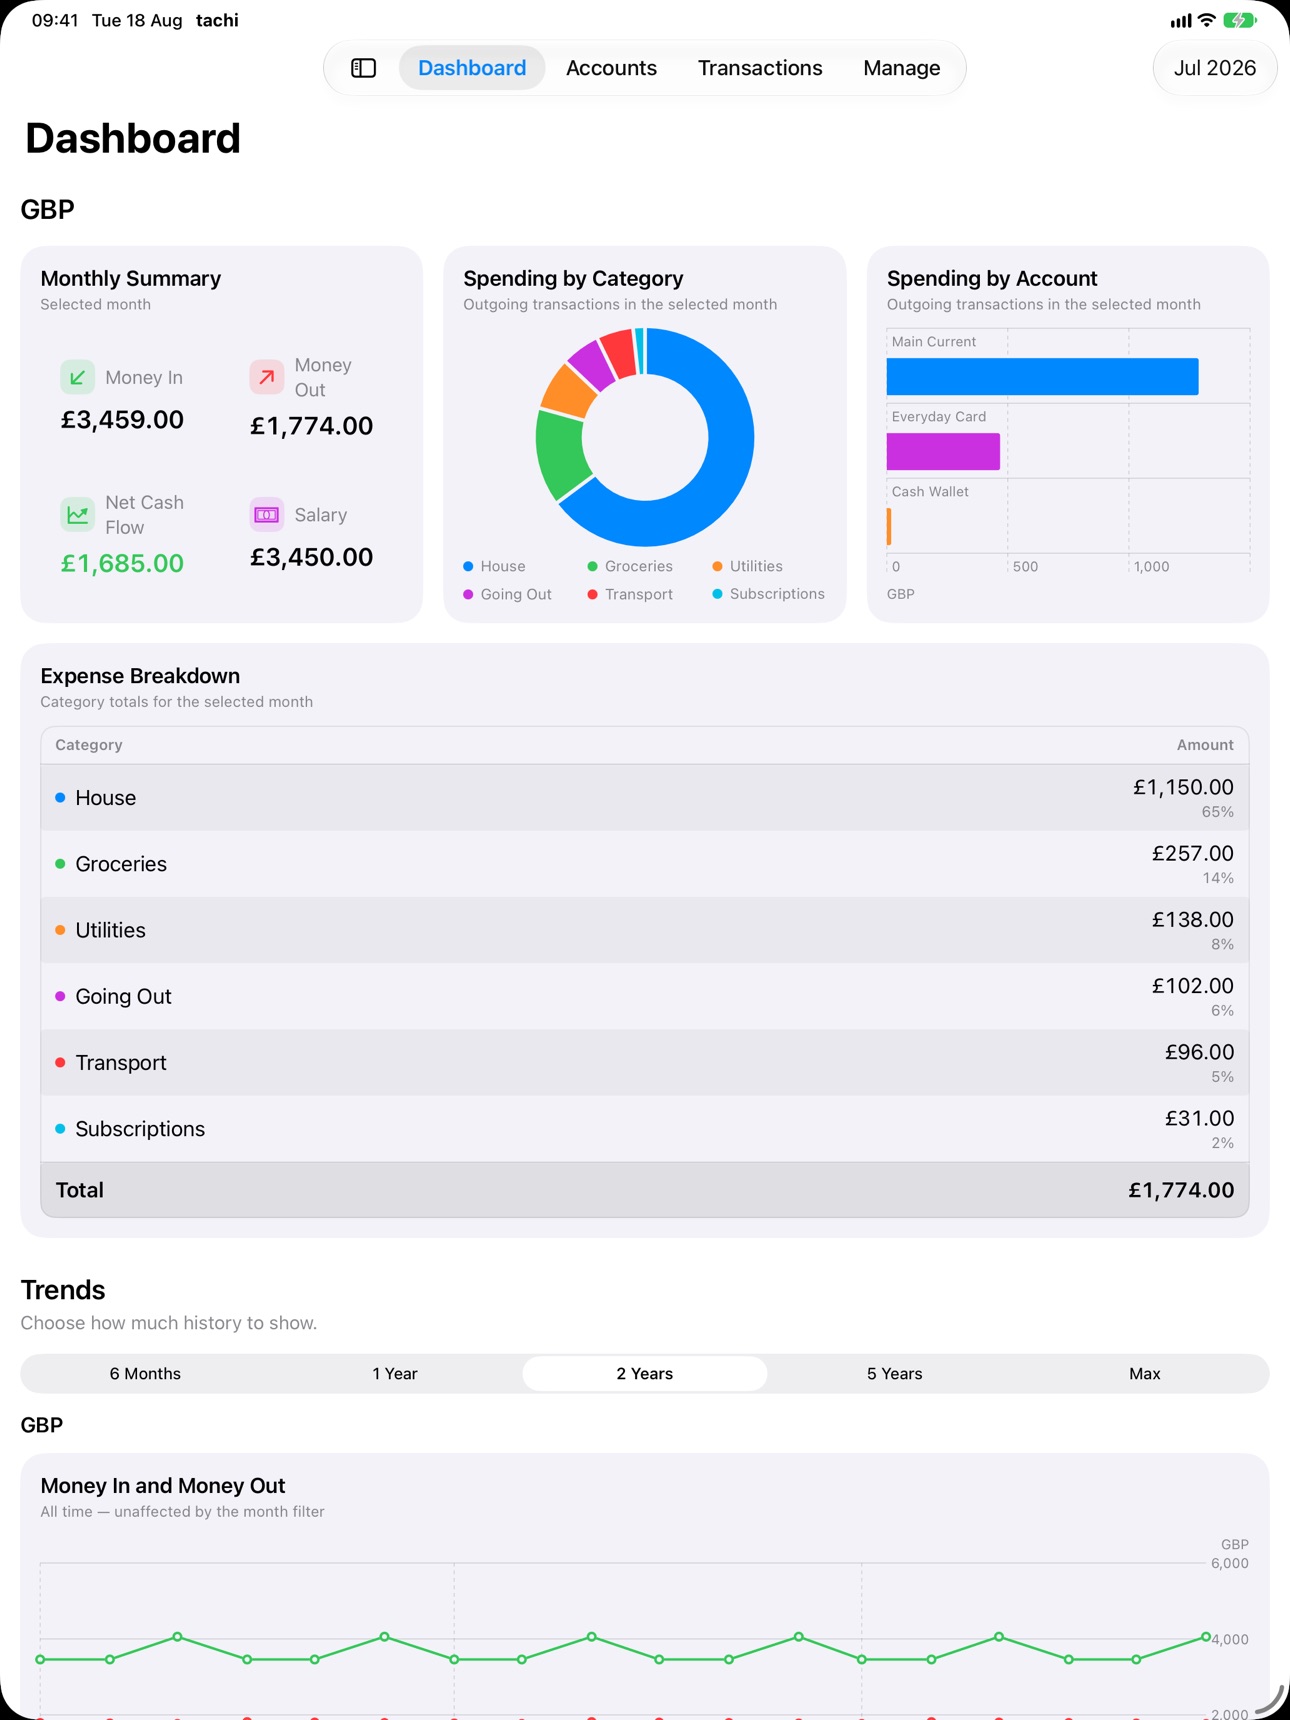Screen dimensions: 1290x1720
Task: Select the Max trend range
Action: coord(1144,1373)
